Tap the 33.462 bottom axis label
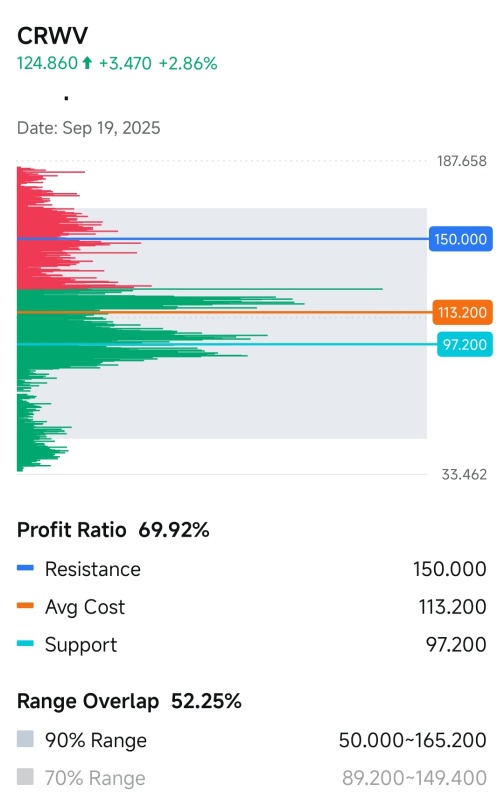The image size is (504, 806). pos(464,474)
